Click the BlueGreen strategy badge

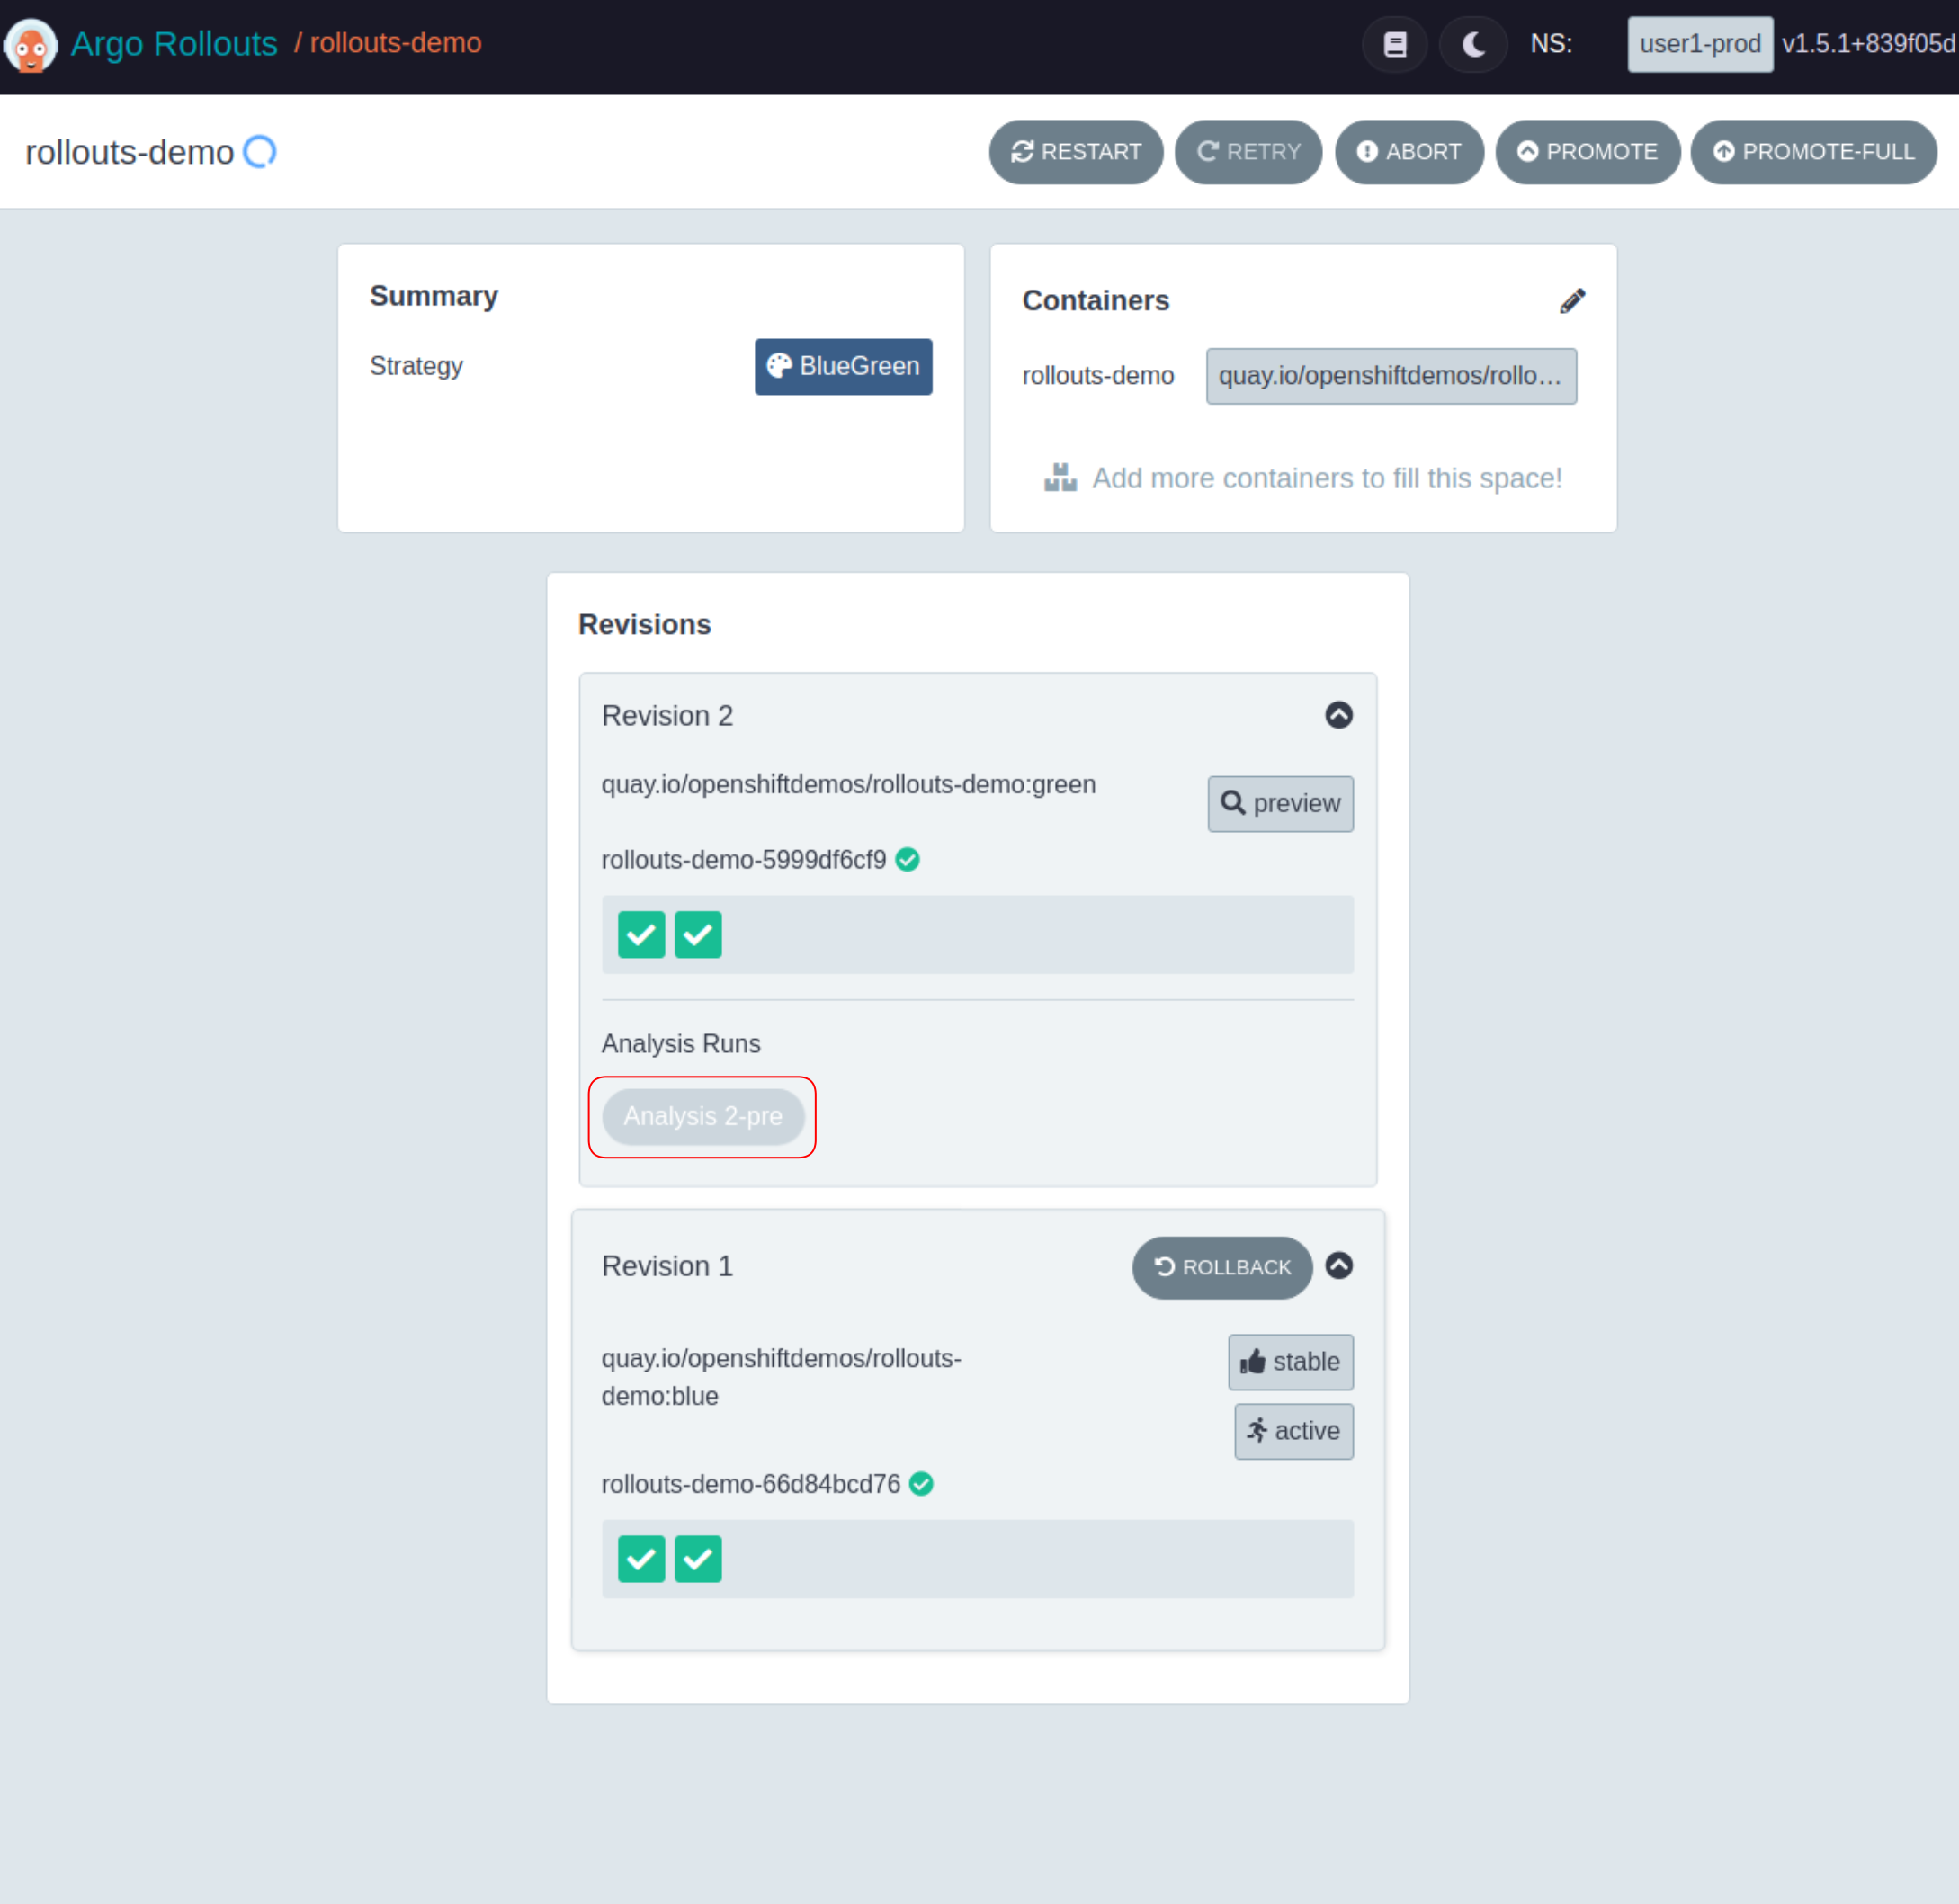click(843, 366)
